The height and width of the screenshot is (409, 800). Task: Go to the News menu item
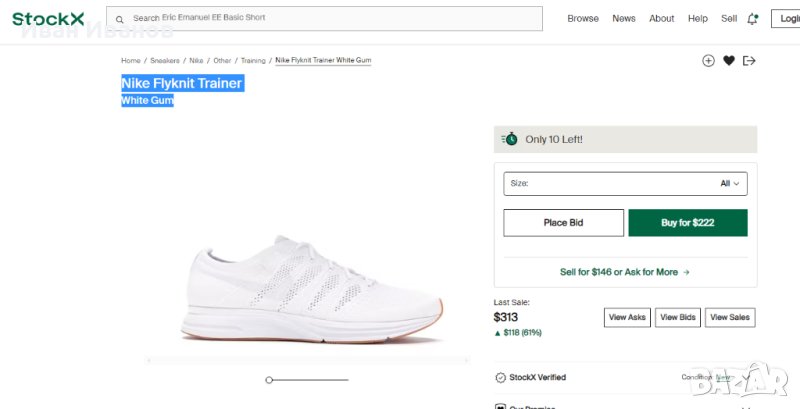coord(624,19)
